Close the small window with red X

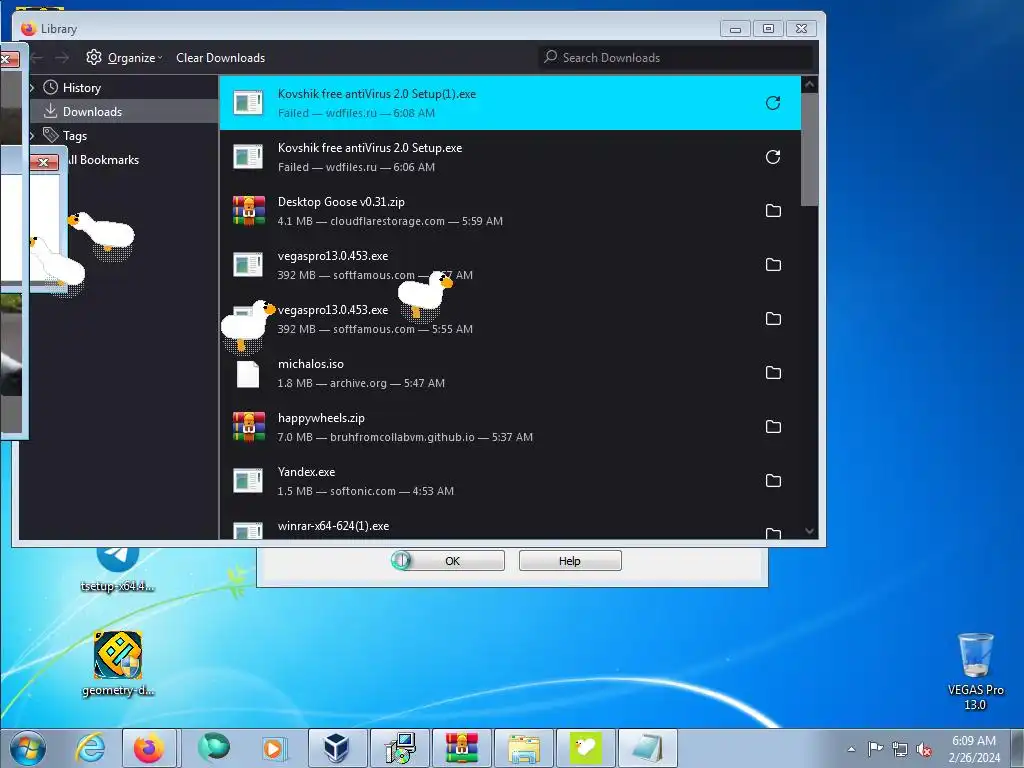[x=44, y=162]
